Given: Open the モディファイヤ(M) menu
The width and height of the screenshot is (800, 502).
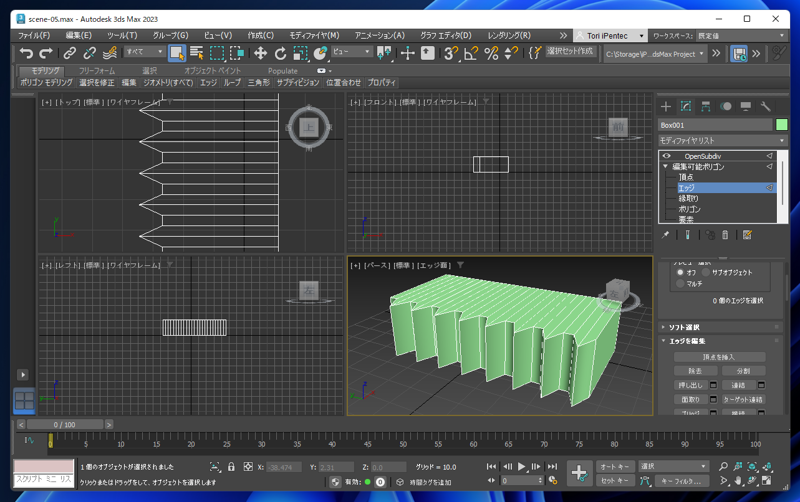Looking at the screenshot, I should point(314,35).
